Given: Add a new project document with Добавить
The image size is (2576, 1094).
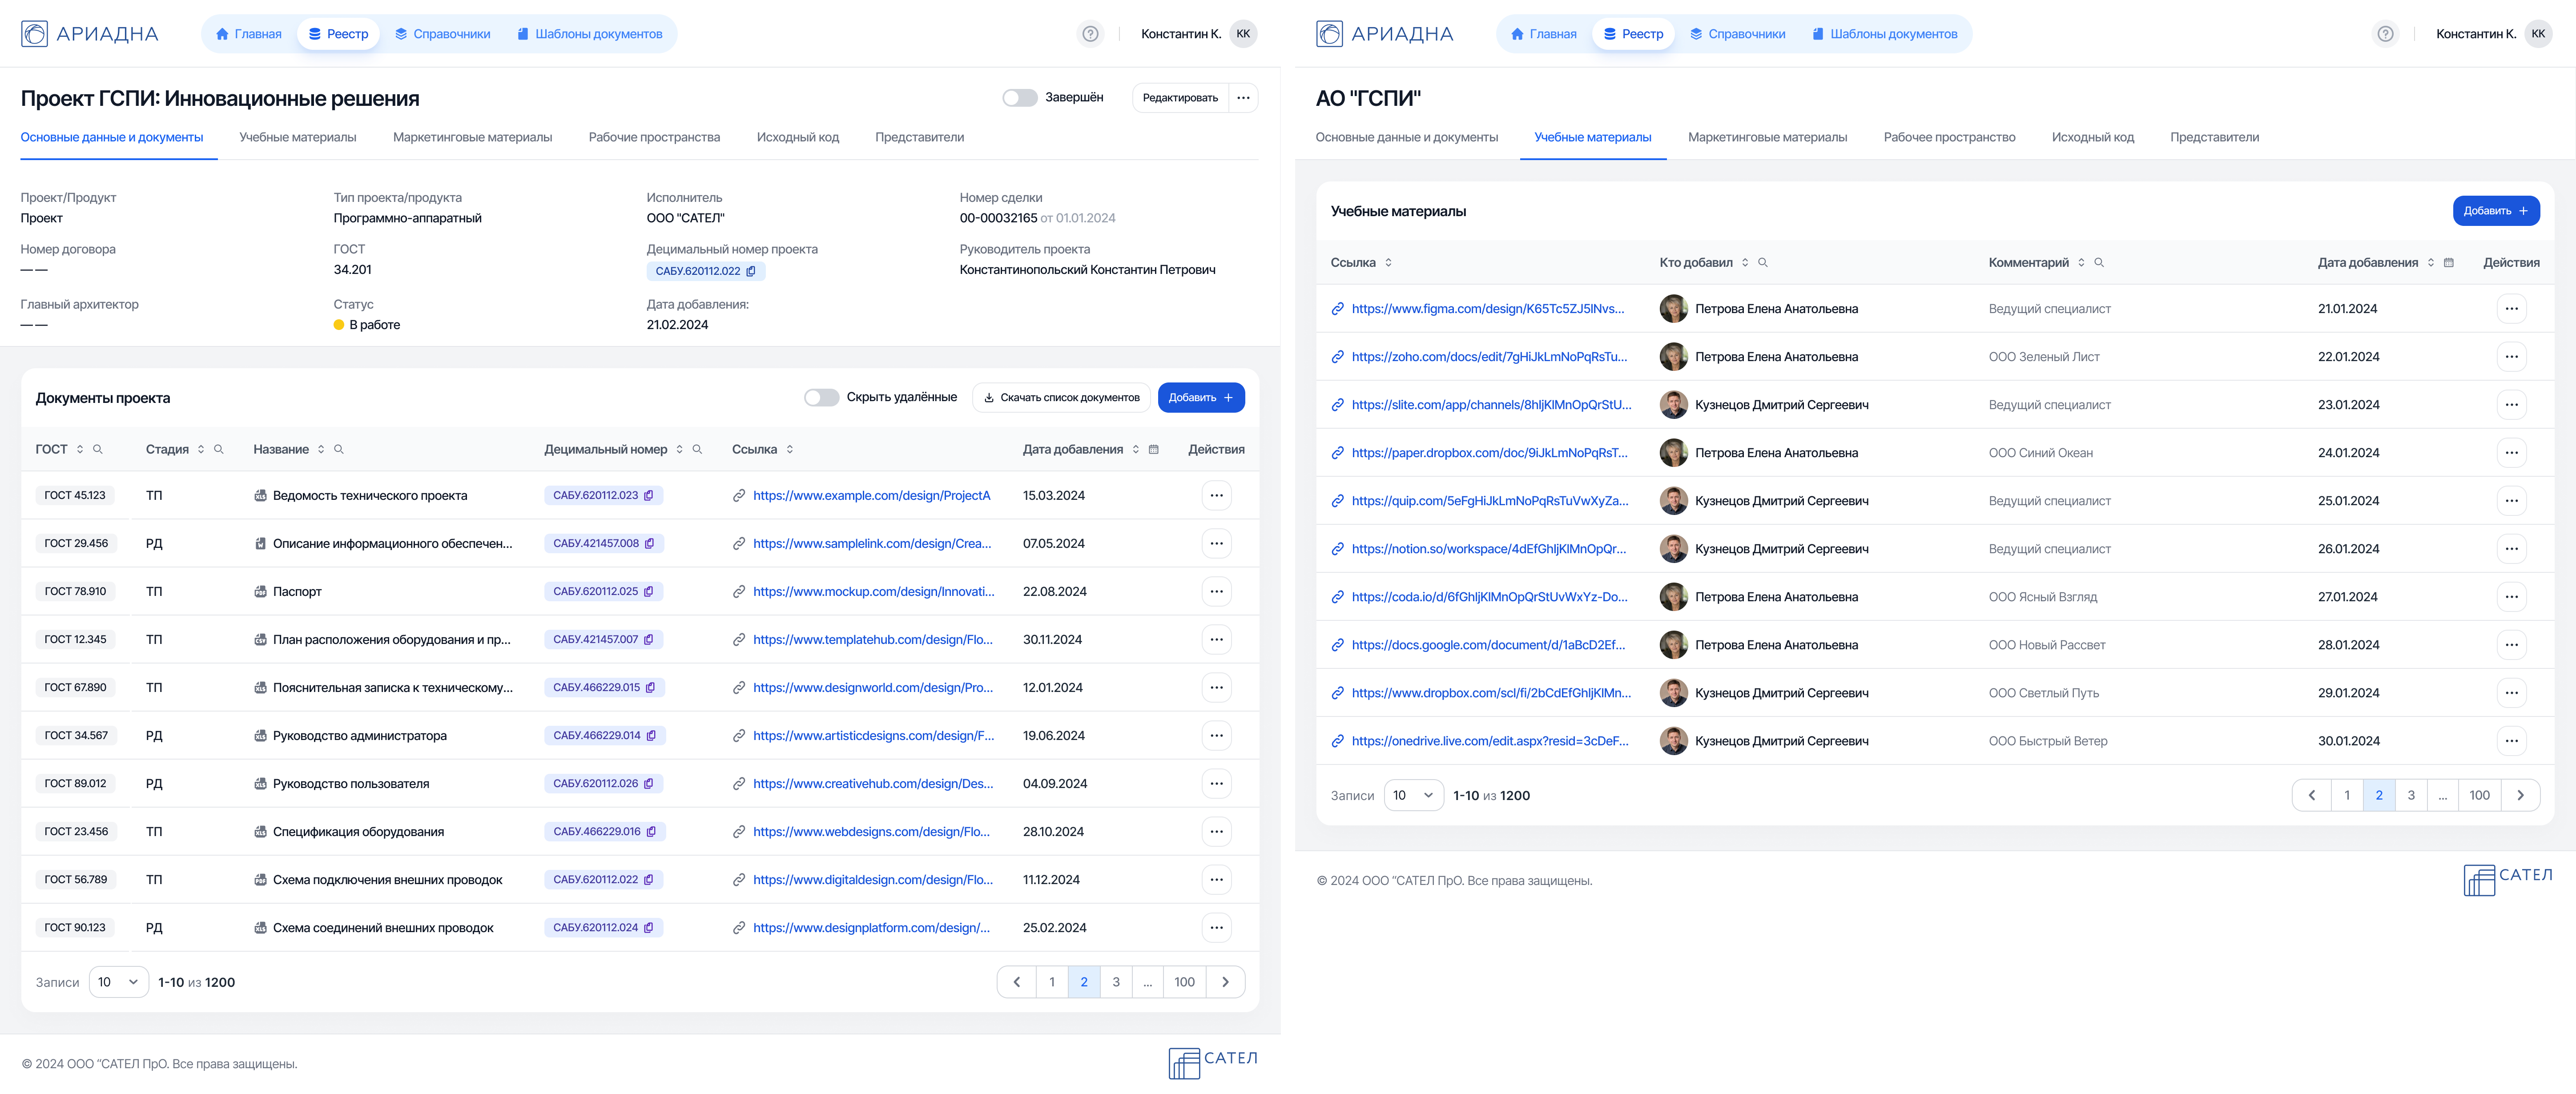Looking at the screenshot, I should point(1201,398).
